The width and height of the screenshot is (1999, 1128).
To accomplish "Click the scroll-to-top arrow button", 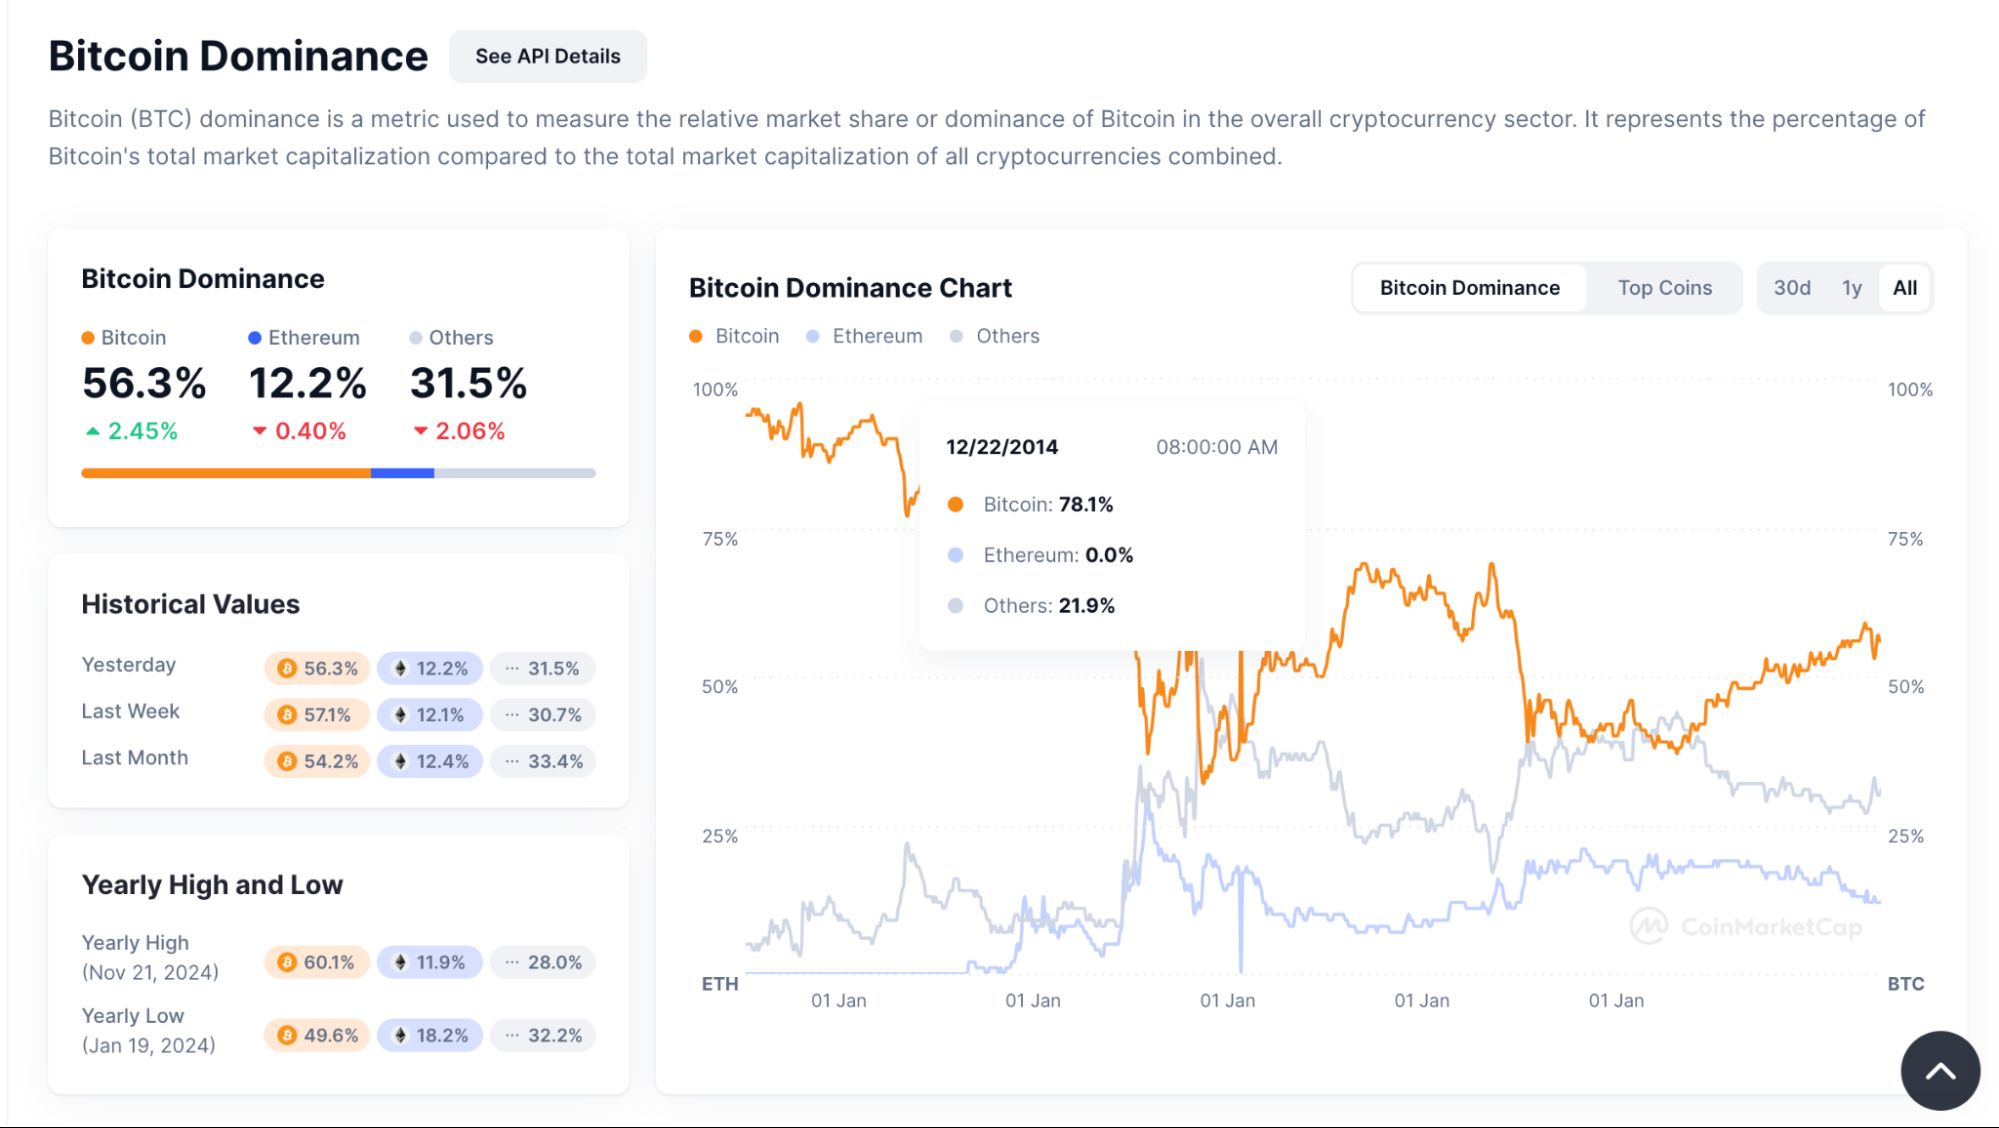I will point(1940,1071).
